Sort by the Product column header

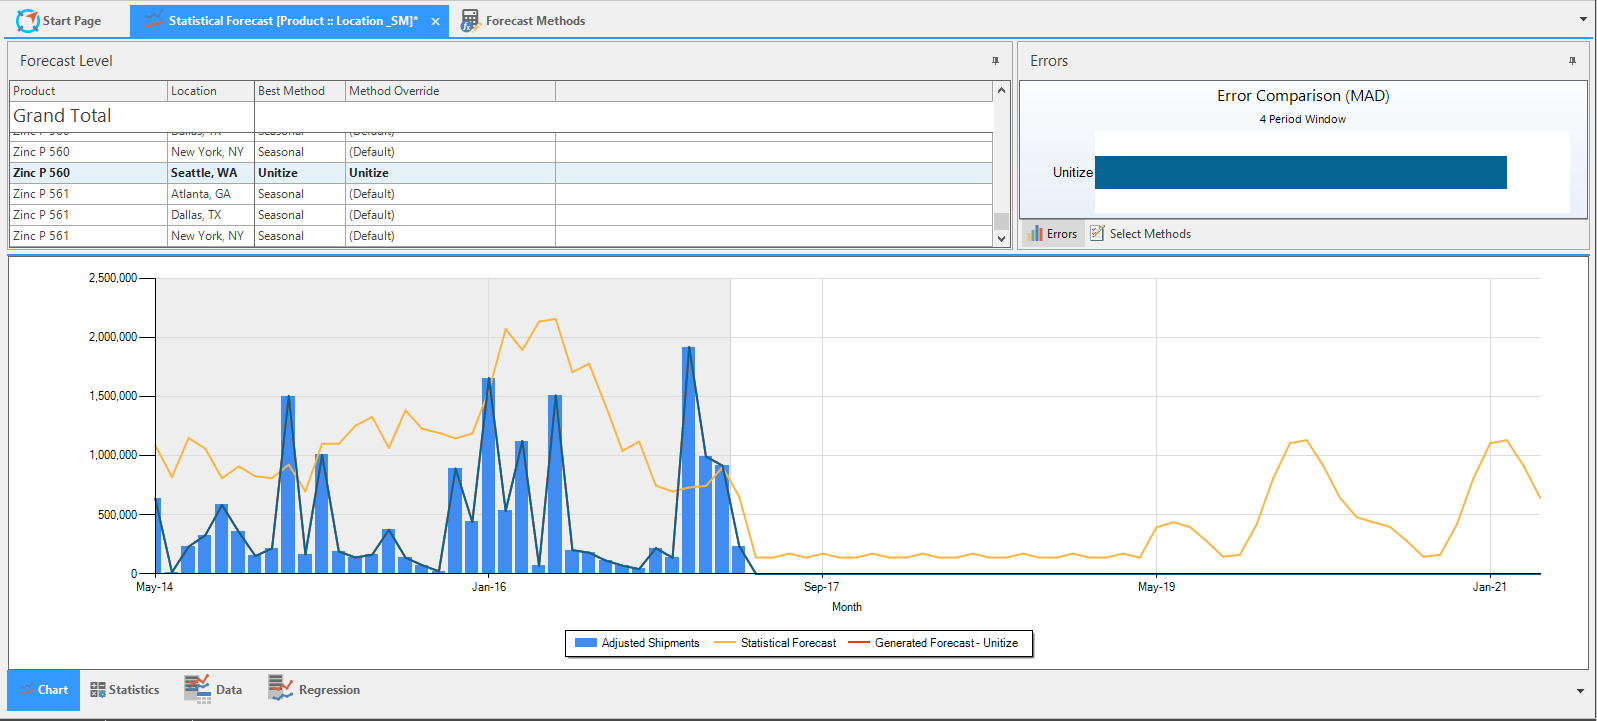click(x=88, y=91)
